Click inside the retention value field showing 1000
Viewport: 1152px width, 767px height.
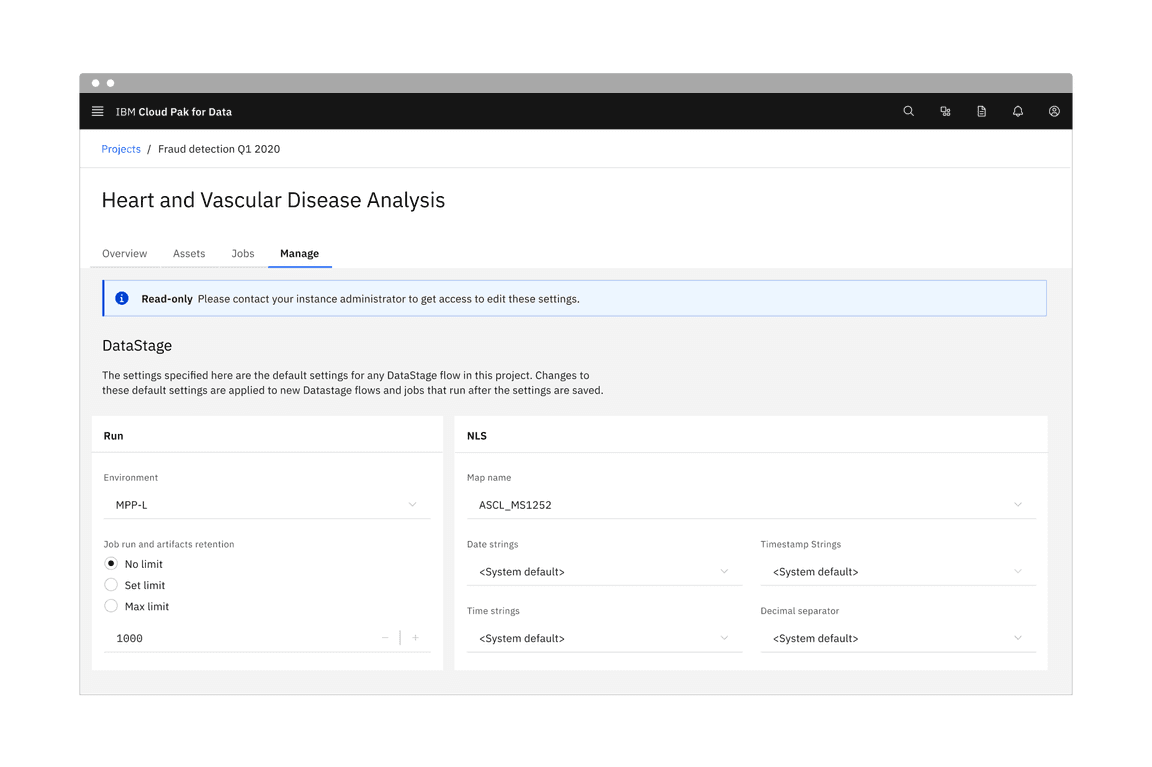(200, 637)
